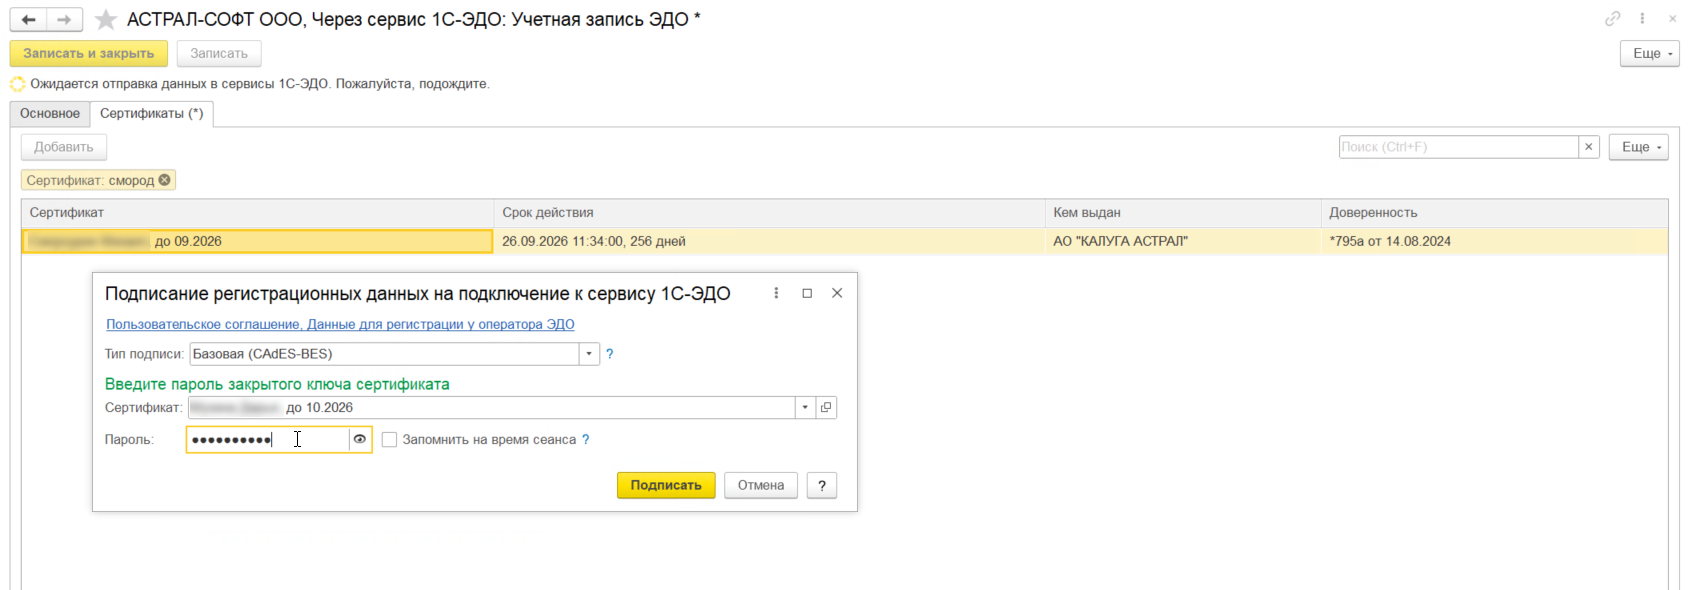Viewport: 1691px width, 590px height.
Task: Expand the Сертификат dropdown list
Action: tap(805, 408)
